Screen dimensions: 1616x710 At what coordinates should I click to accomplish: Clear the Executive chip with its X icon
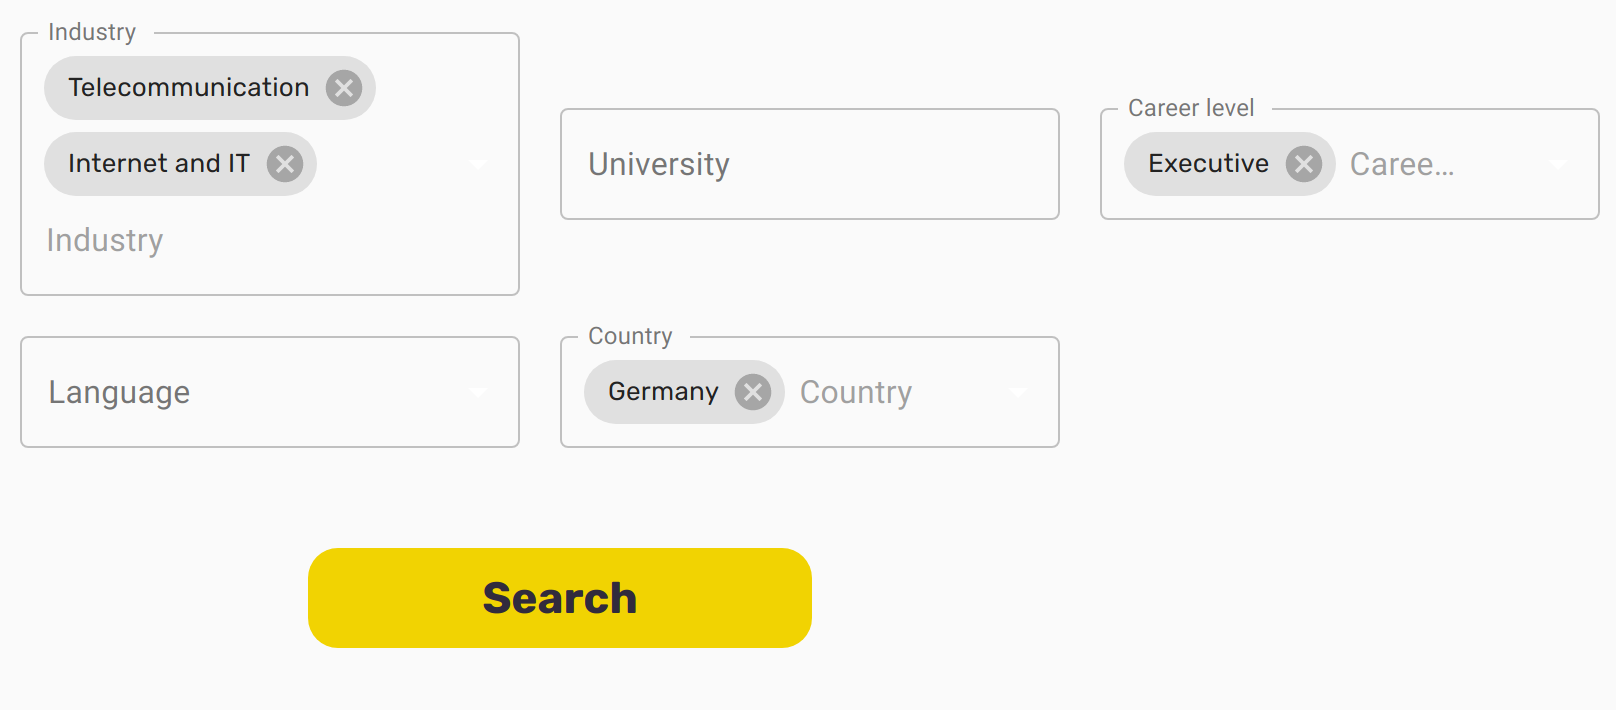click(1303, 164)
